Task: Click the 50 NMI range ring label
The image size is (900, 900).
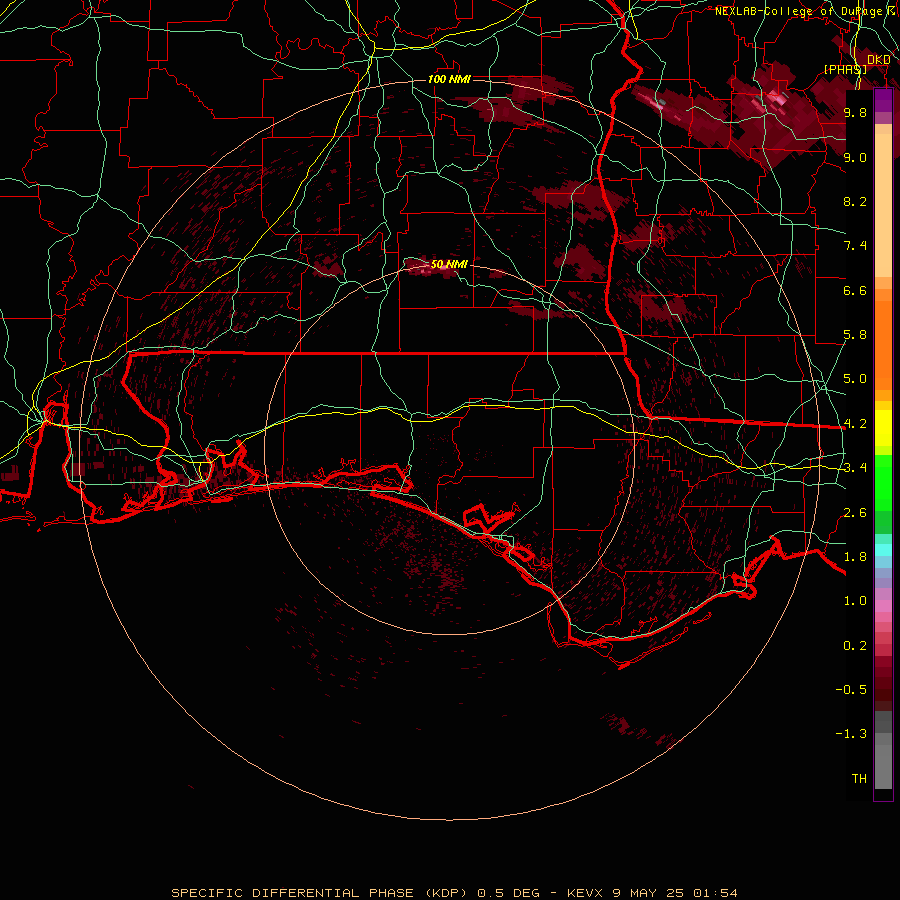Action: [x=449, y=264]
